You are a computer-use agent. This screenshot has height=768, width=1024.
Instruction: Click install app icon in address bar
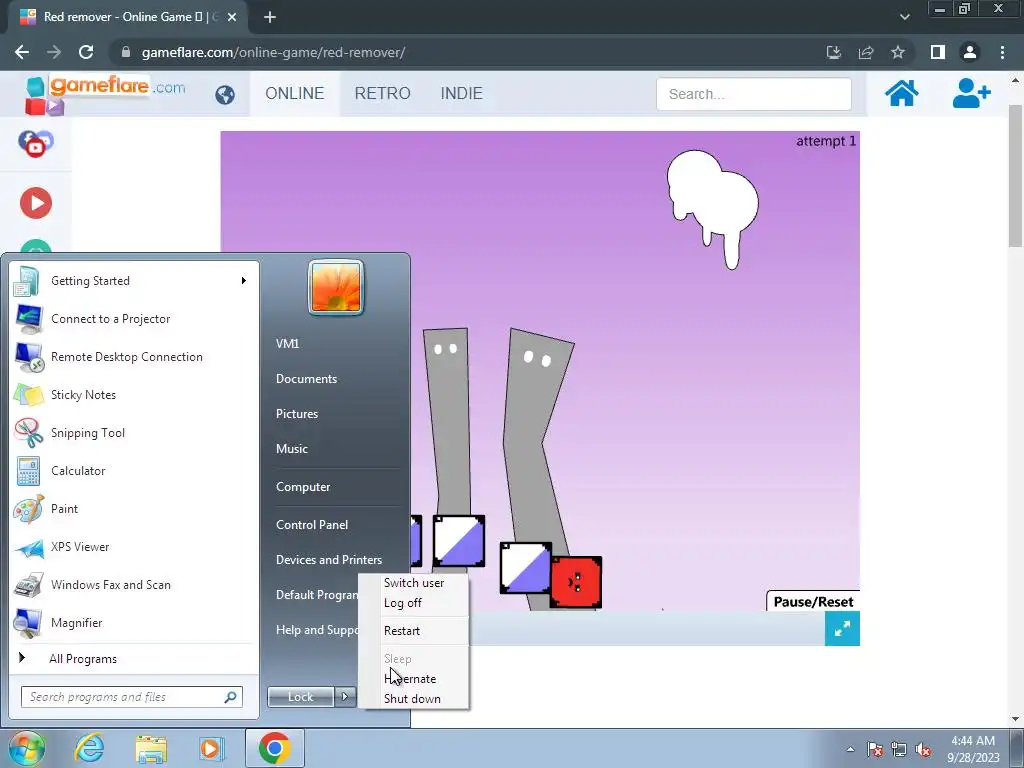pyautogui.click(x=834, y=52)
